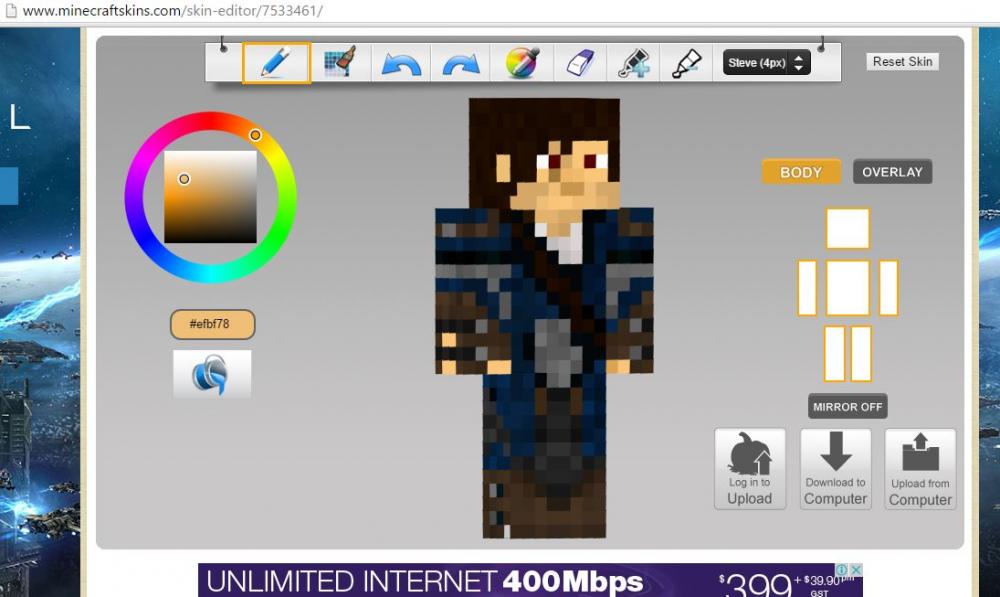
Task: Click the browser address bar URL
Action: tap(173, 11)
